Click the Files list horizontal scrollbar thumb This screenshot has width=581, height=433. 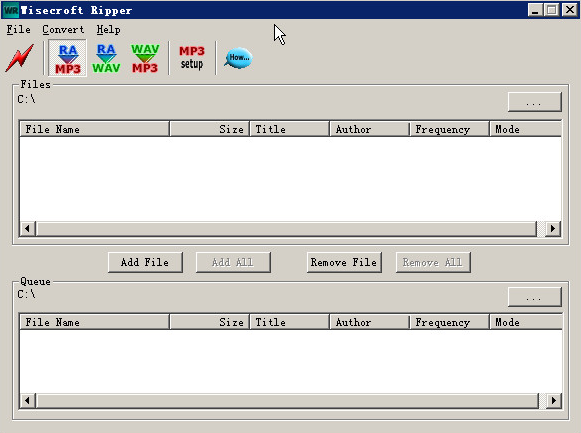(x=286, y=228)
